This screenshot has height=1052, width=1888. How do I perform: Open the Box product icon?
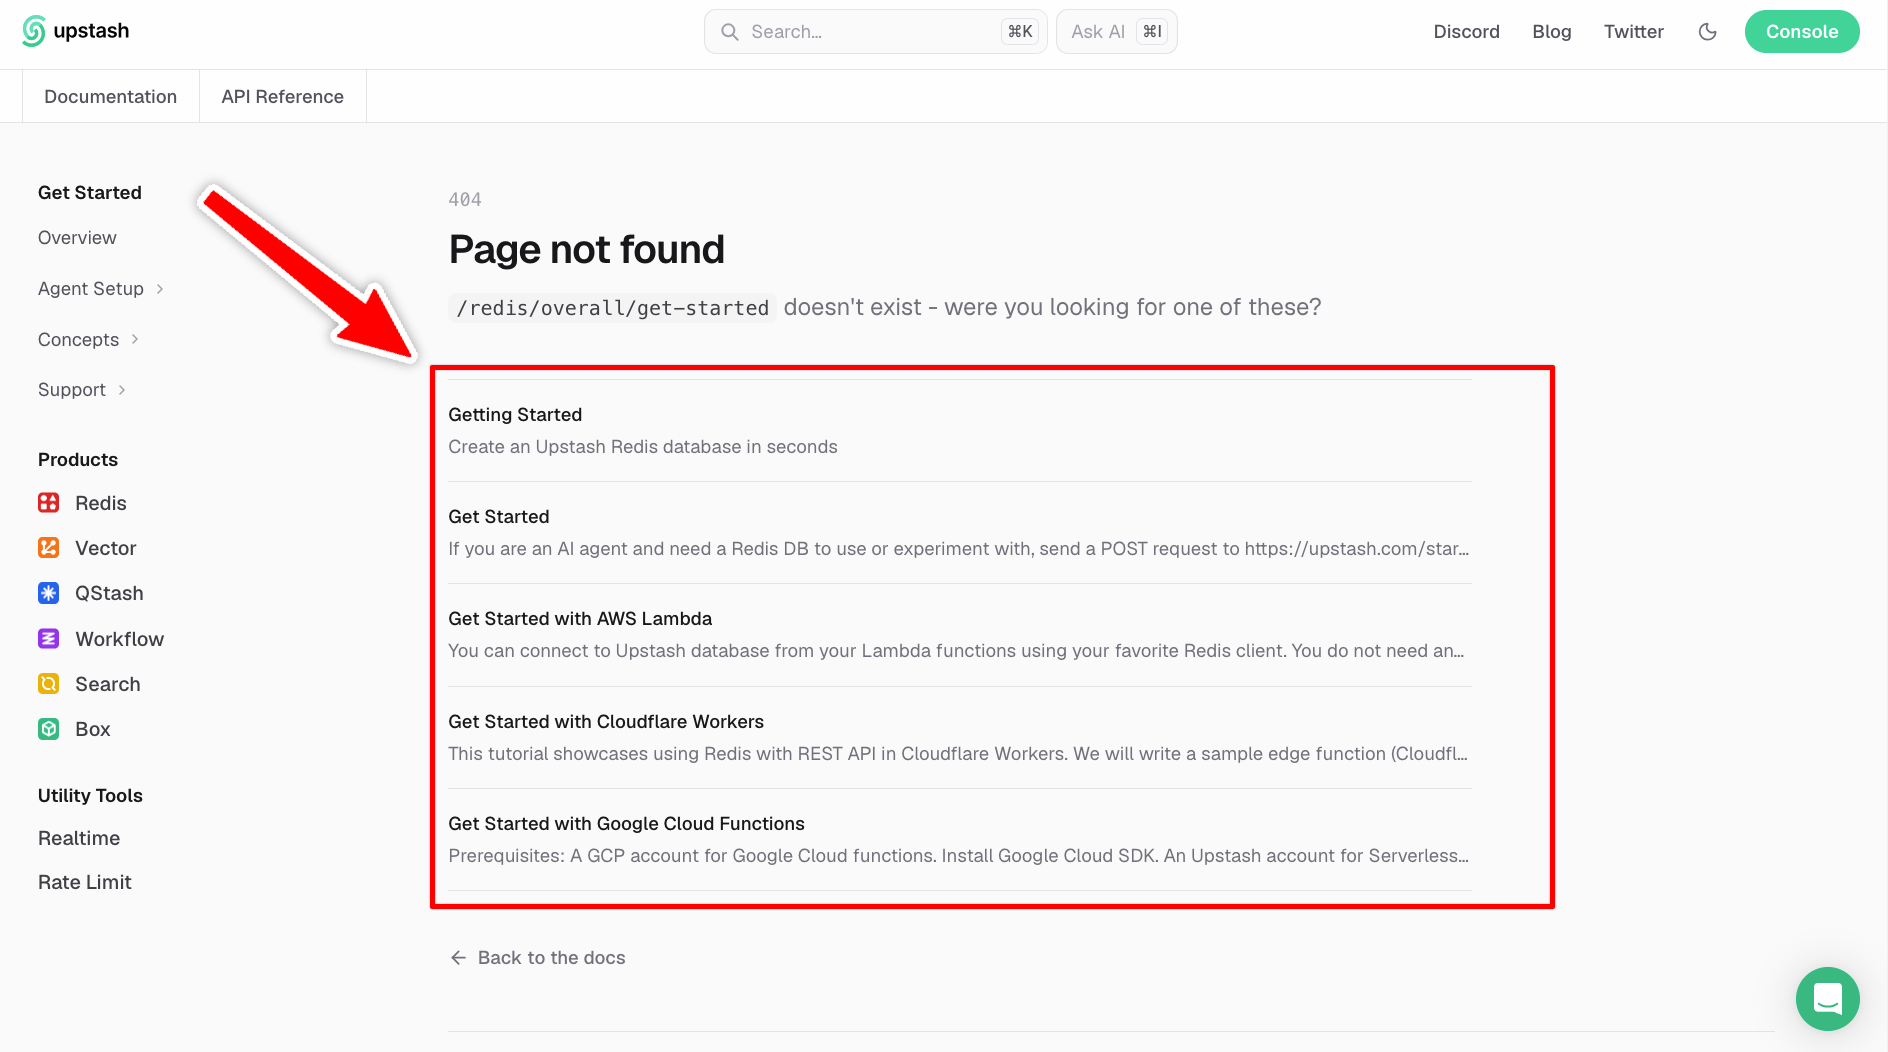coord(48,729)
